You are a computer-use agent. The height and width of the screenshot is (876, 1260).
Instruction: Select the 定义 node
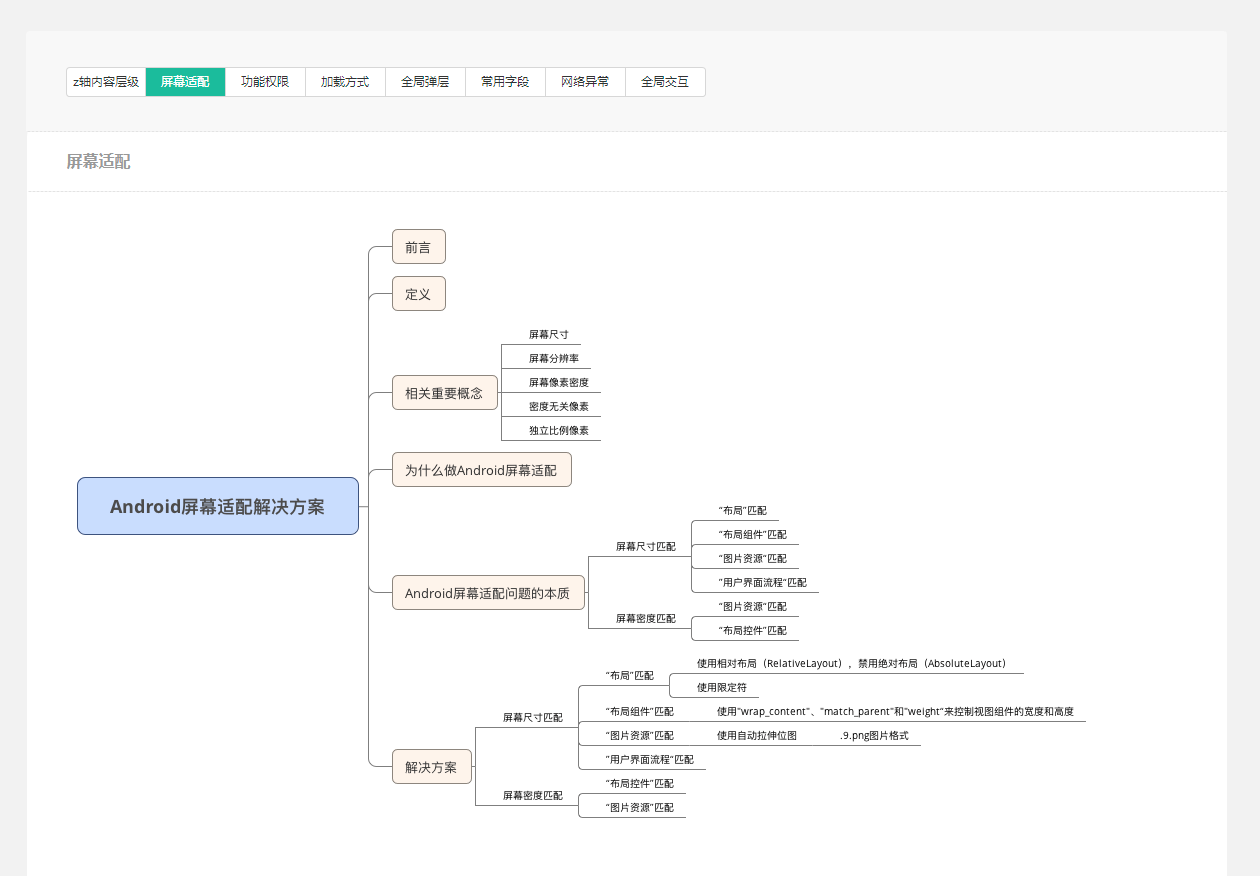pyautogui.click(x=418, y=294)
